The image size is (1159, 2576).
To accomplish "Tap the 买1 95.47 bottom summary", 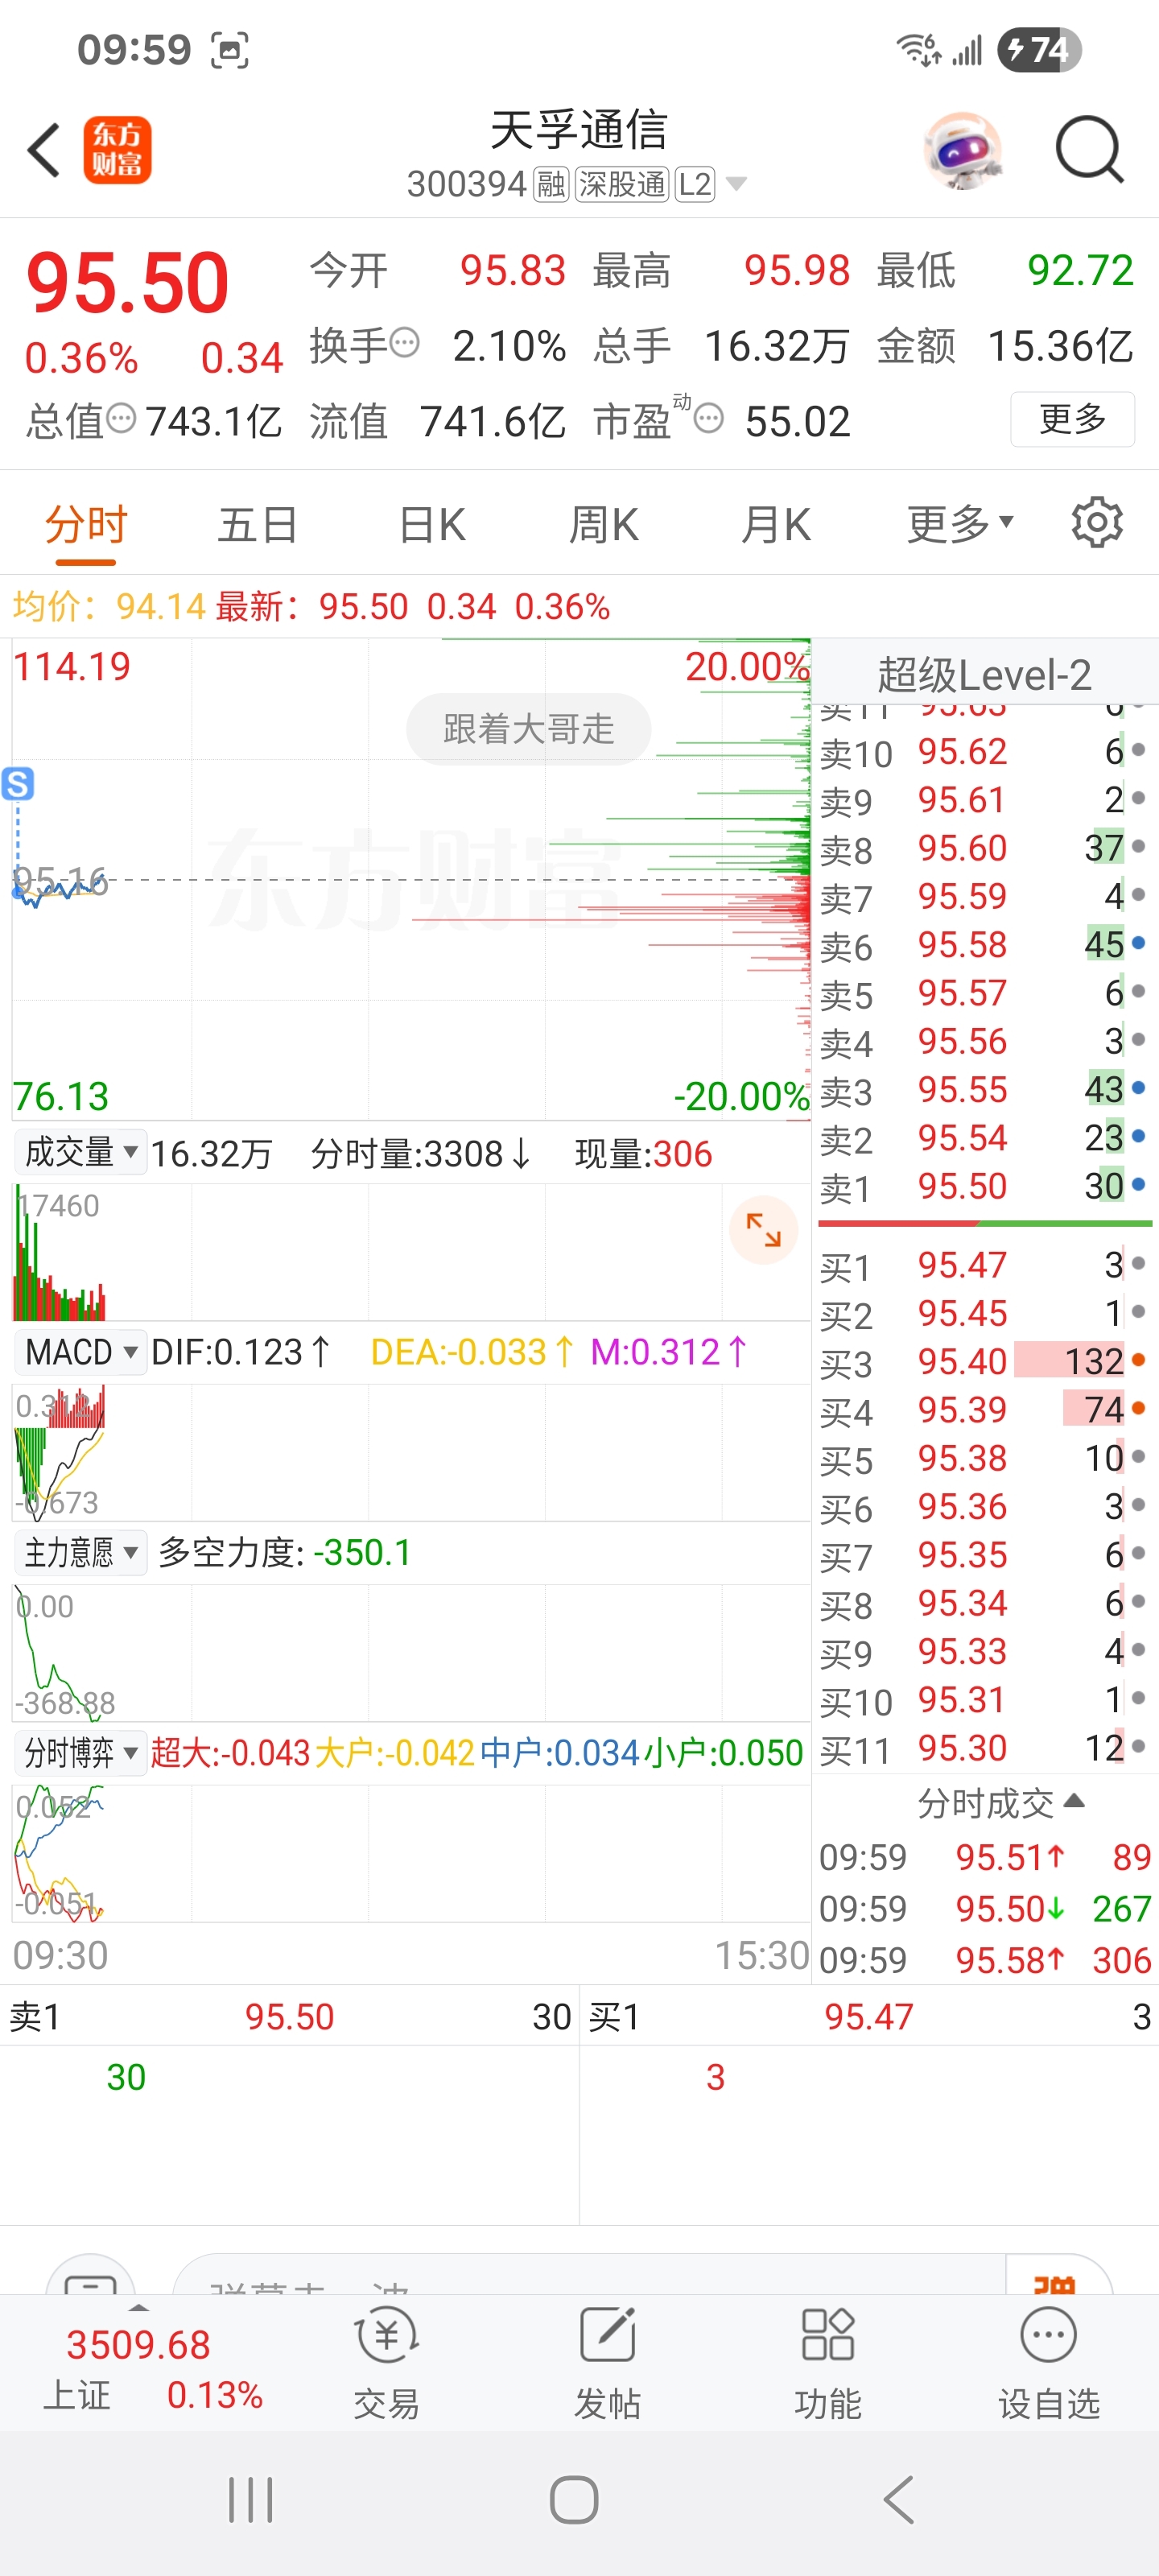I will 869,2016.
